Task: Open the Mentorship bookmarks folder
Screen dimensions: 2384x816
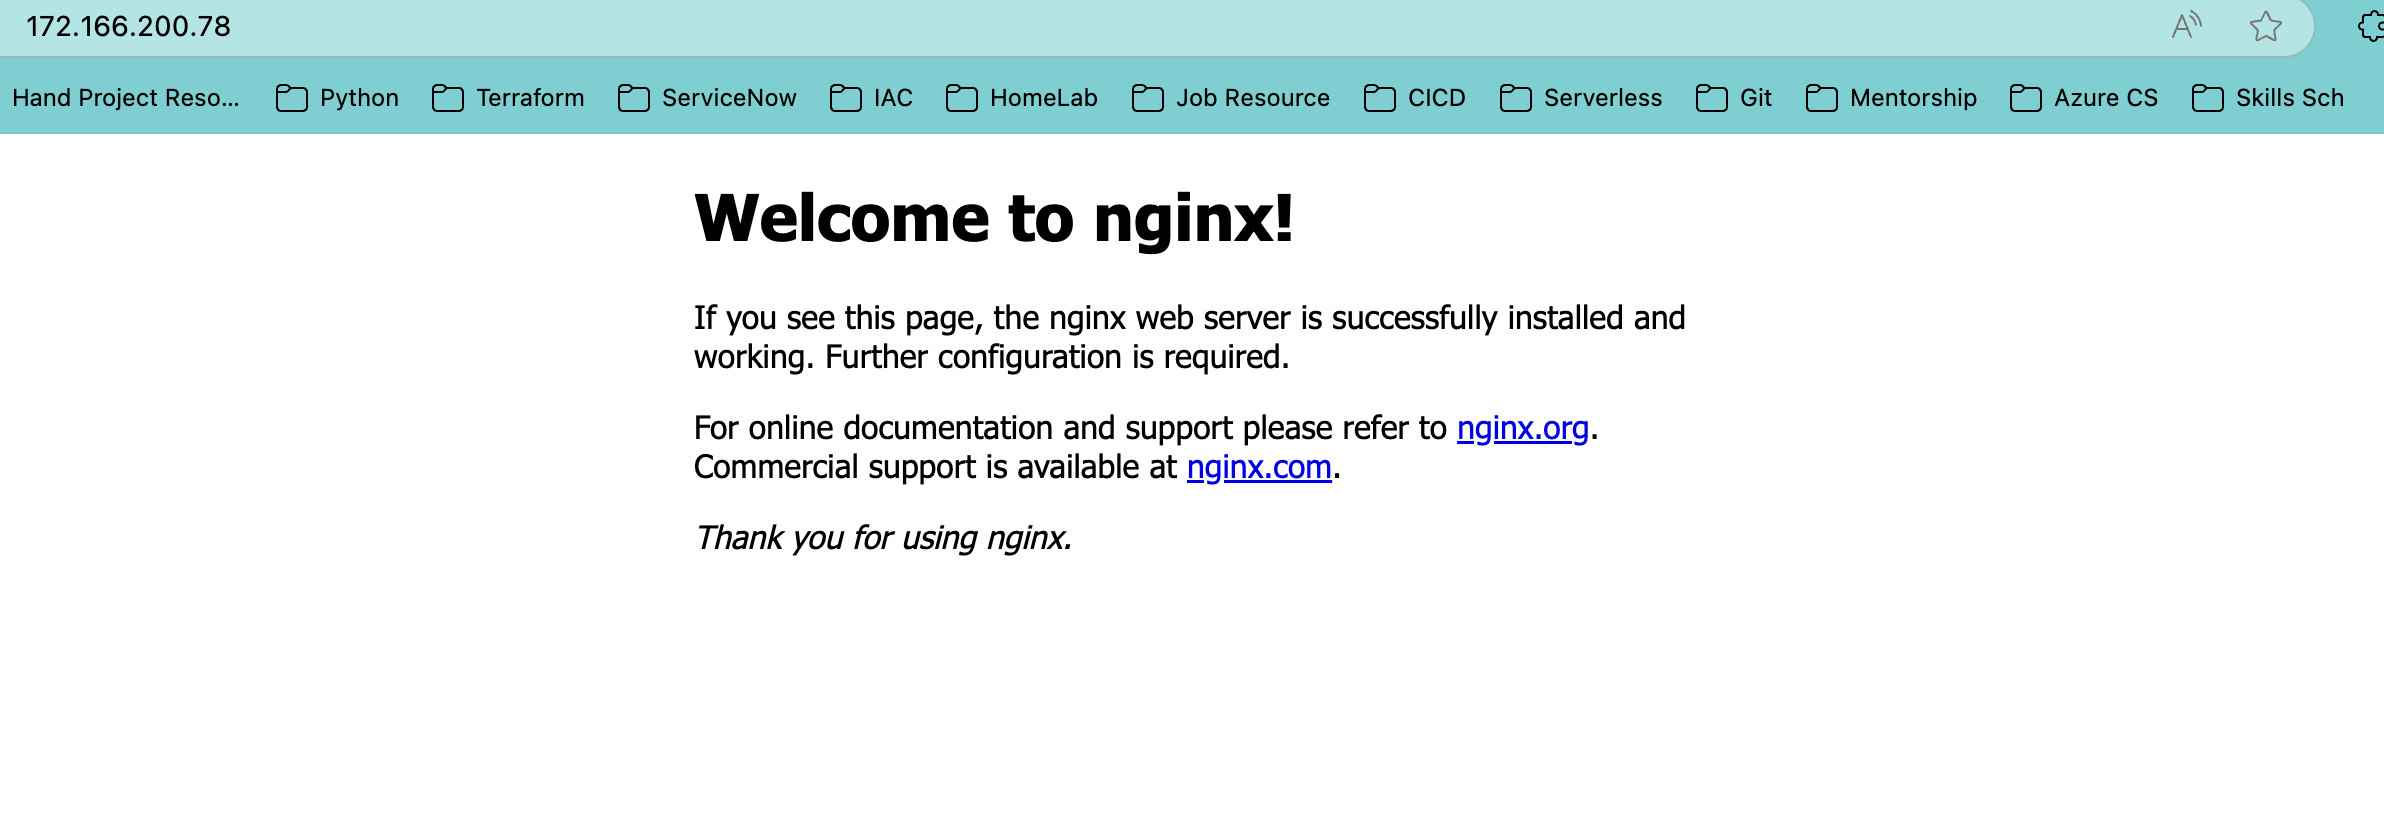Action: point(1892,98)
